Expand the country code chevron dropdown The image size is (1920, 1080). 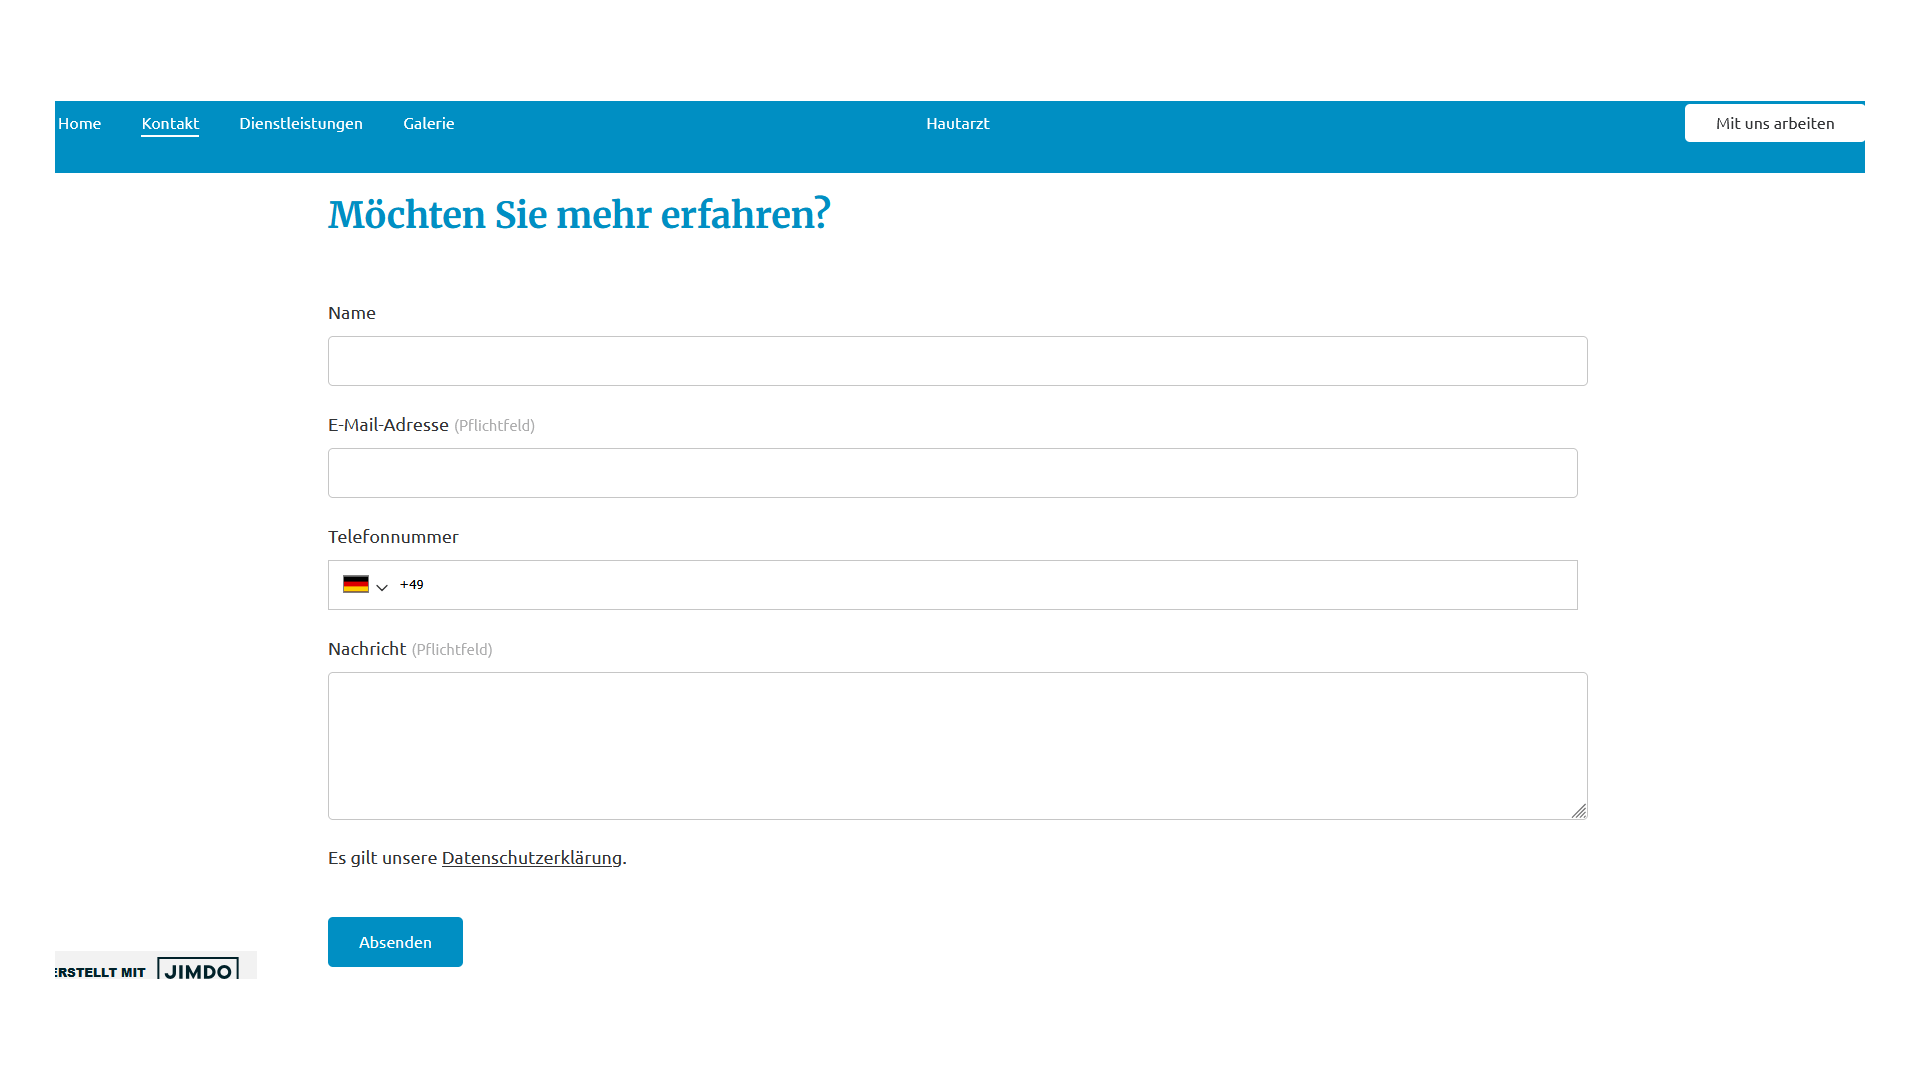tap(382, 587)
